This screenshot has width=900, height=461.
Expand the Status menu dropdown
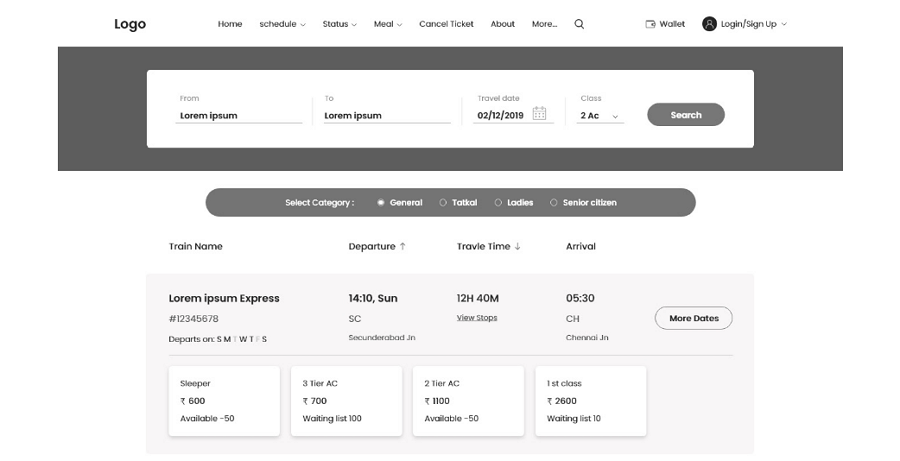tap(339, 24)
